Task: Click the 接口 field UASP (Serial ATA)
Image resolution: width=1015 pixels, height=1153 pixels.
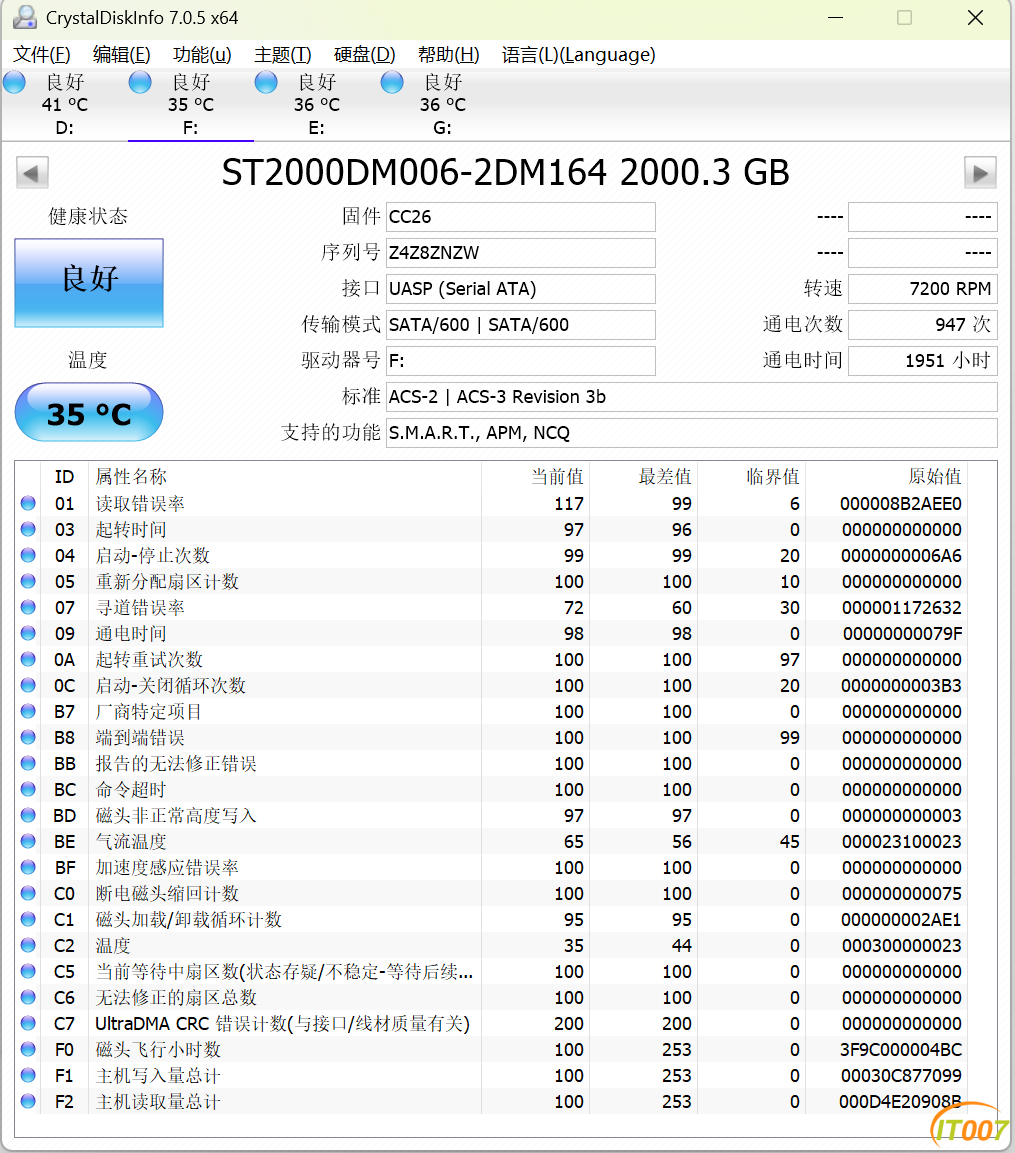Action: pos(521,289)
